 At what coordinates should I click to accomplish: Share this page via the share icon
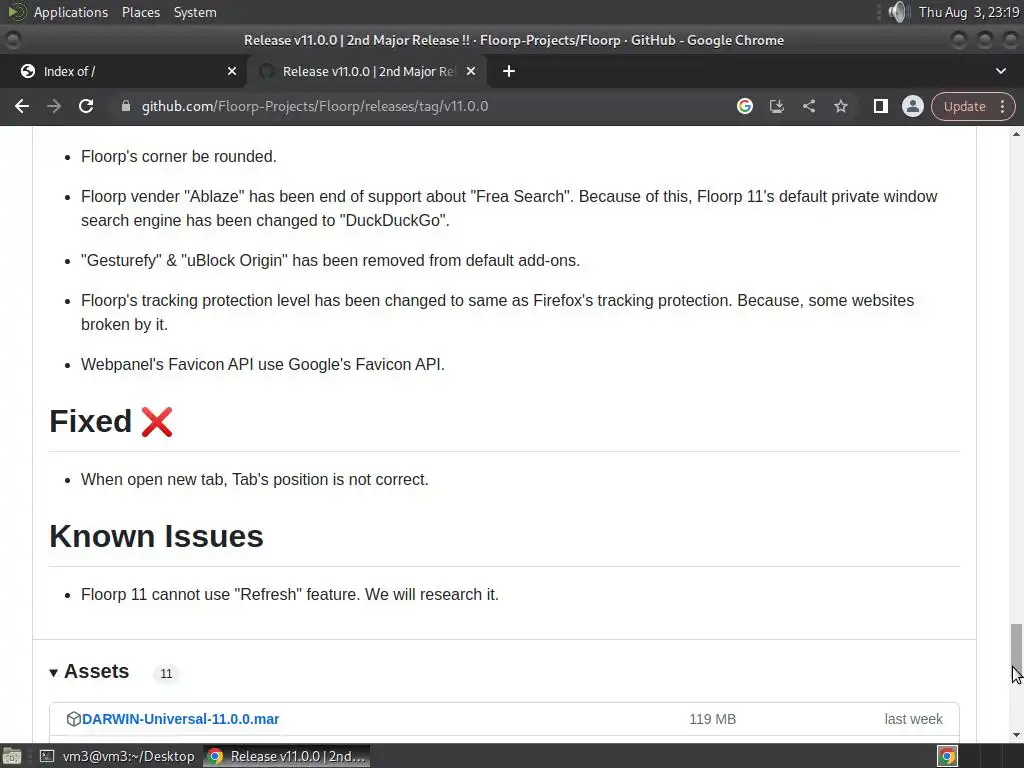tap(808, 106)
